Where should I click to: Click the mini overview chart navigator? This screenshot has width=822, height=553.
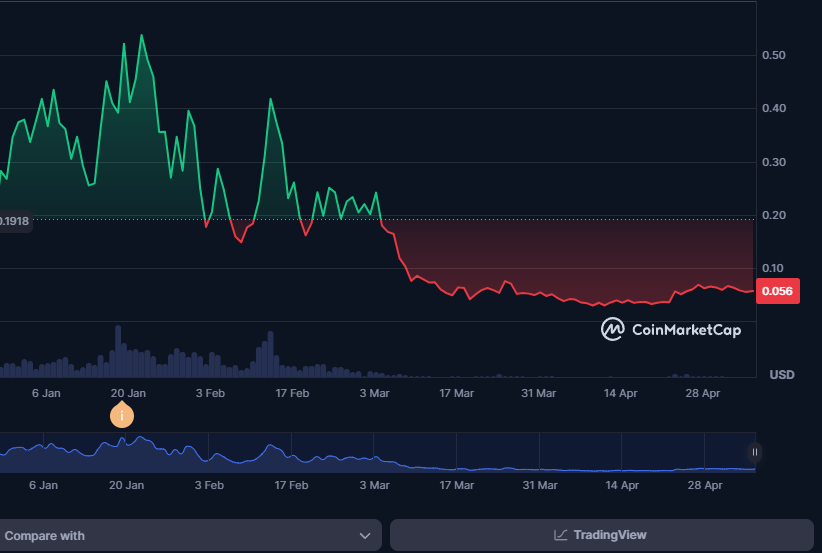click(377, 452)
